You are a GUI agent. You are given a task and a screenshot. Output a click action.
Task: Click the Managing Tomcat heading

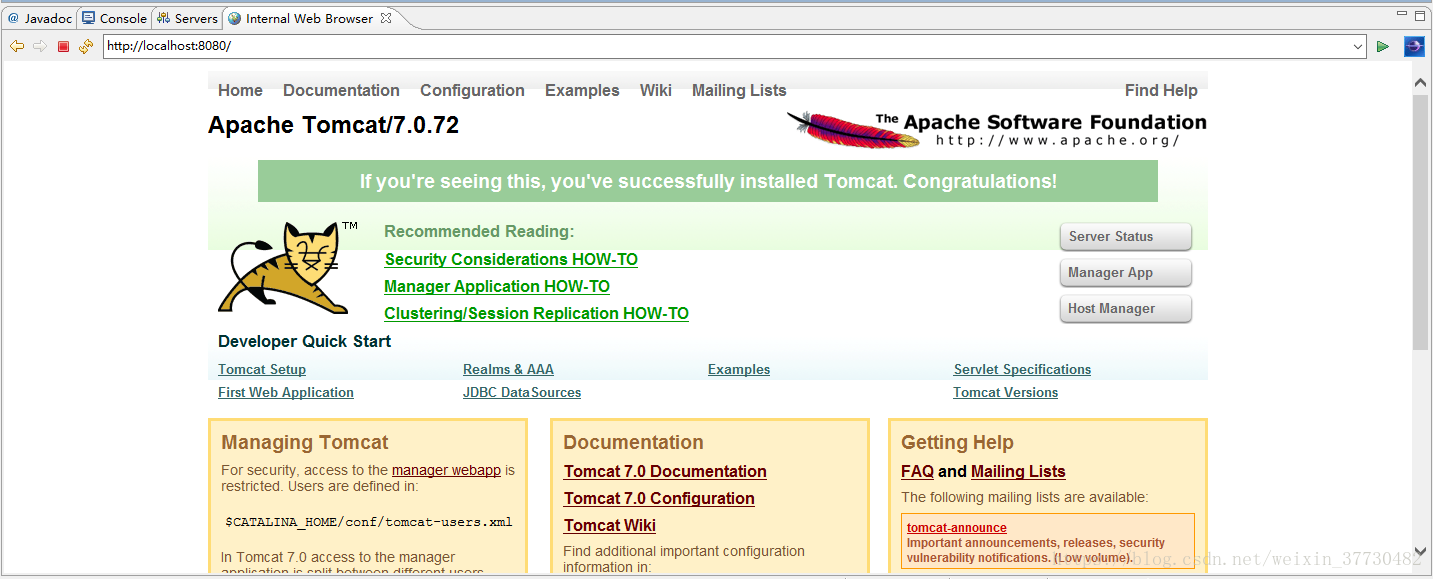pos(305,442)
